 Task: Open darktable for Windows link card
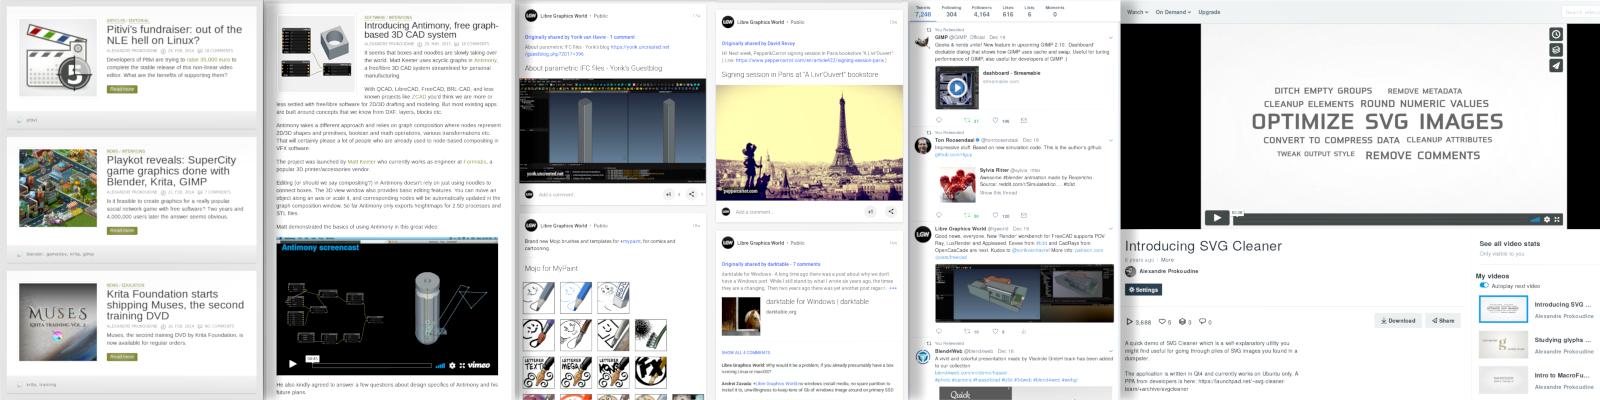810,314
